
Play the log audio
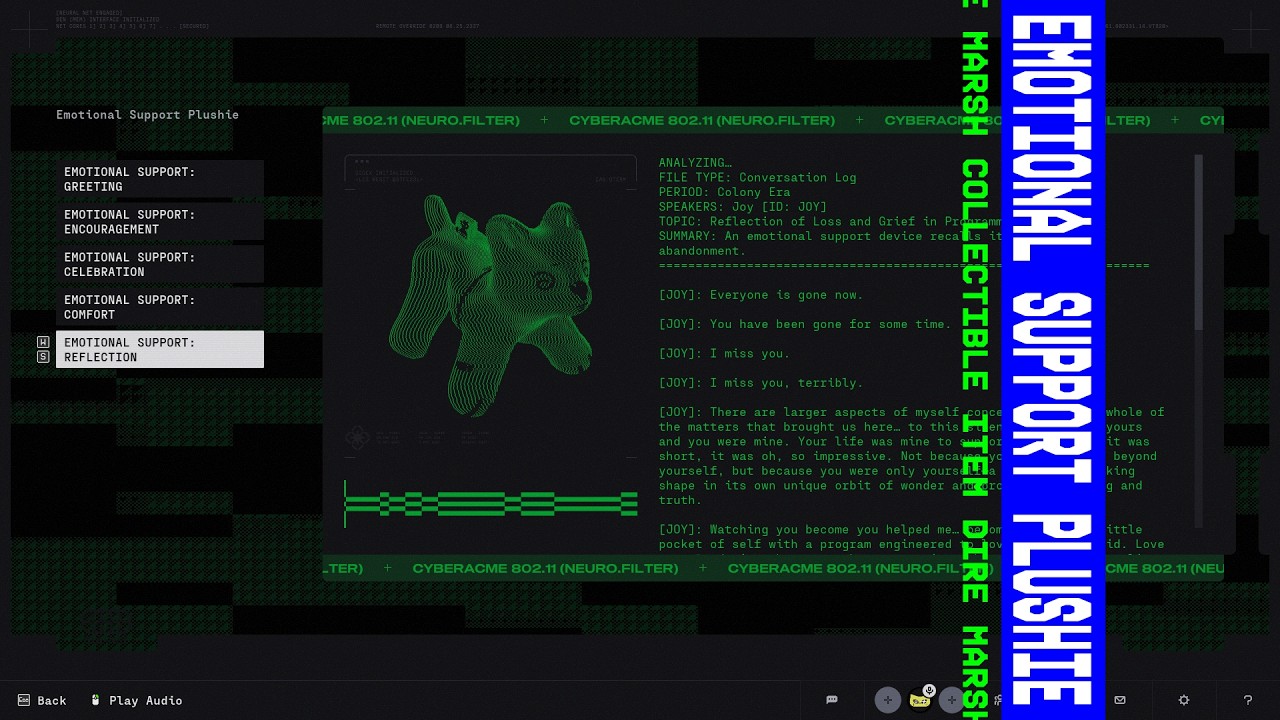(x=136, y=700)
